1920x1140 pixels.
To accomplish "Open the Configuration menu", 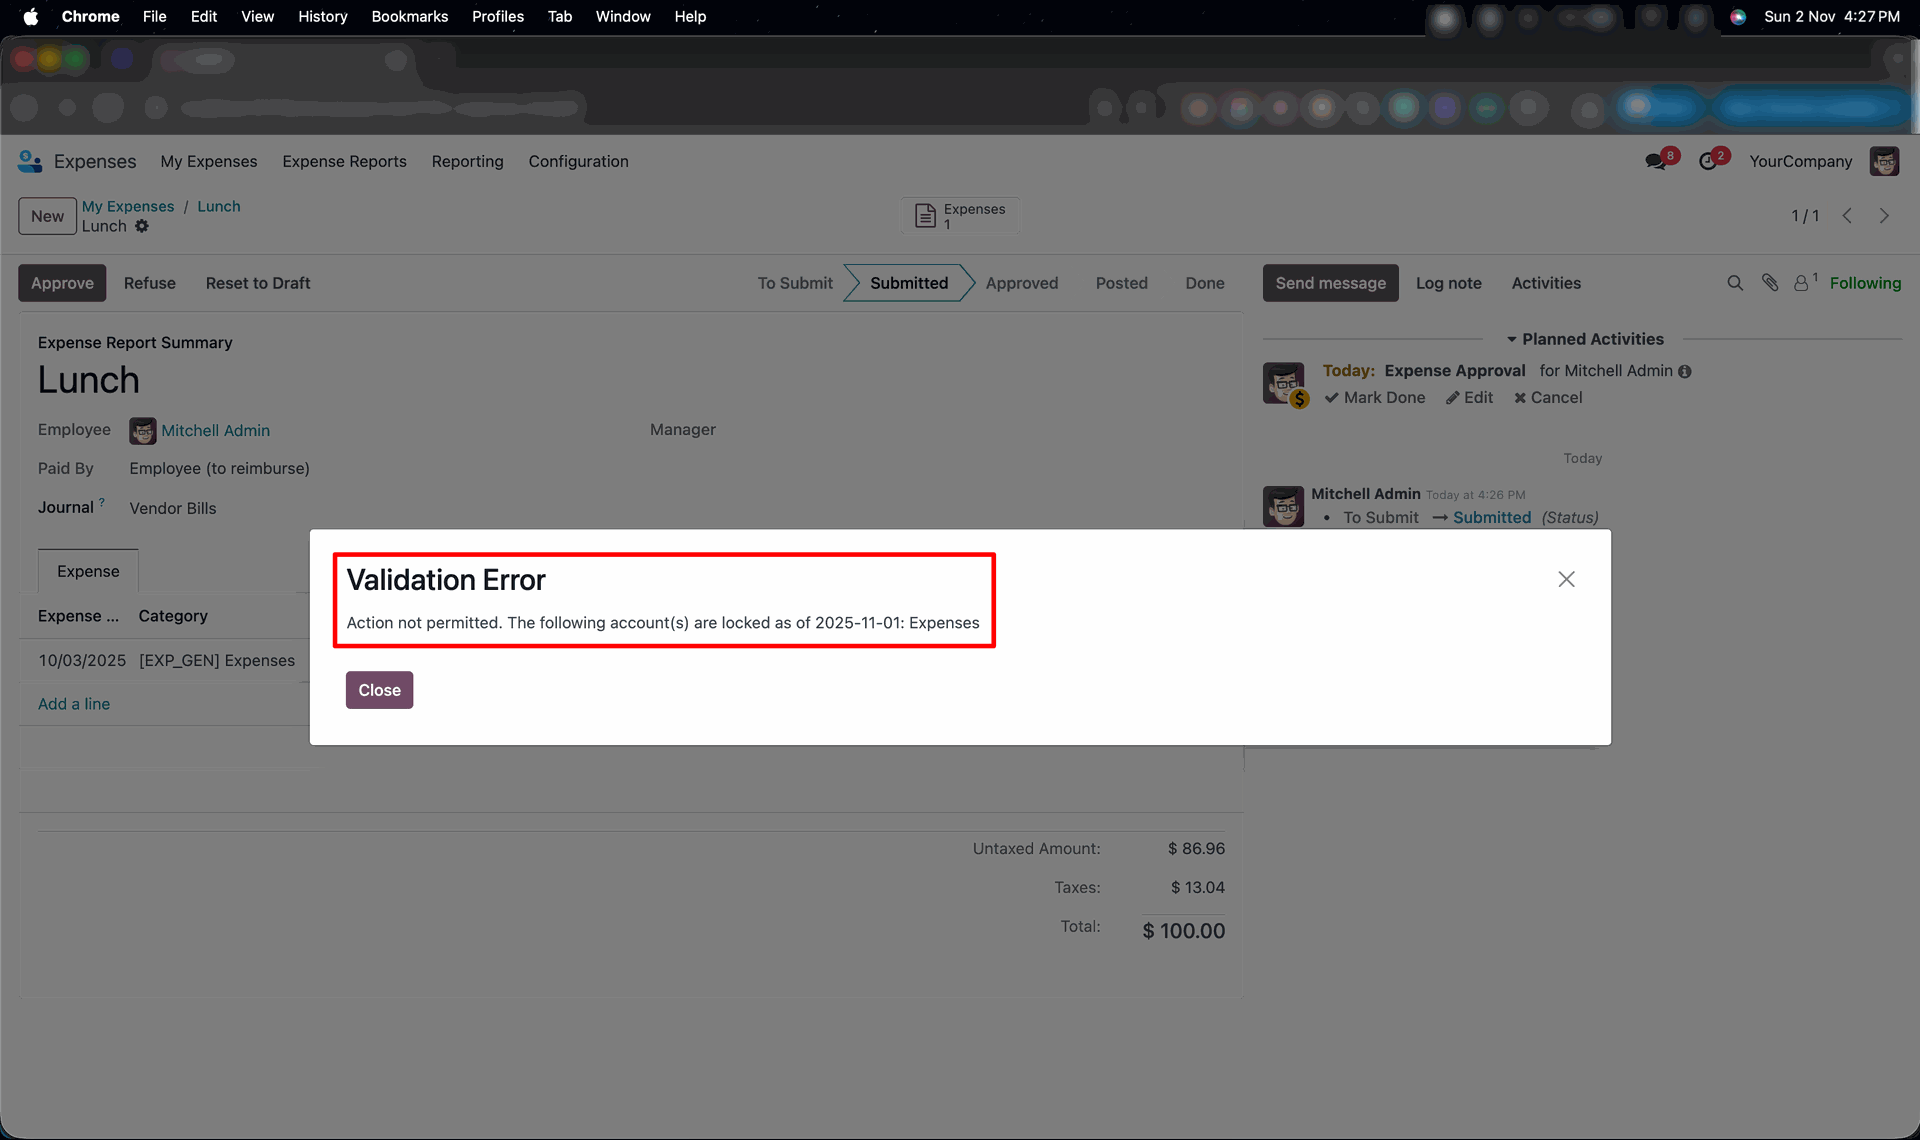I will pos(578,161).
